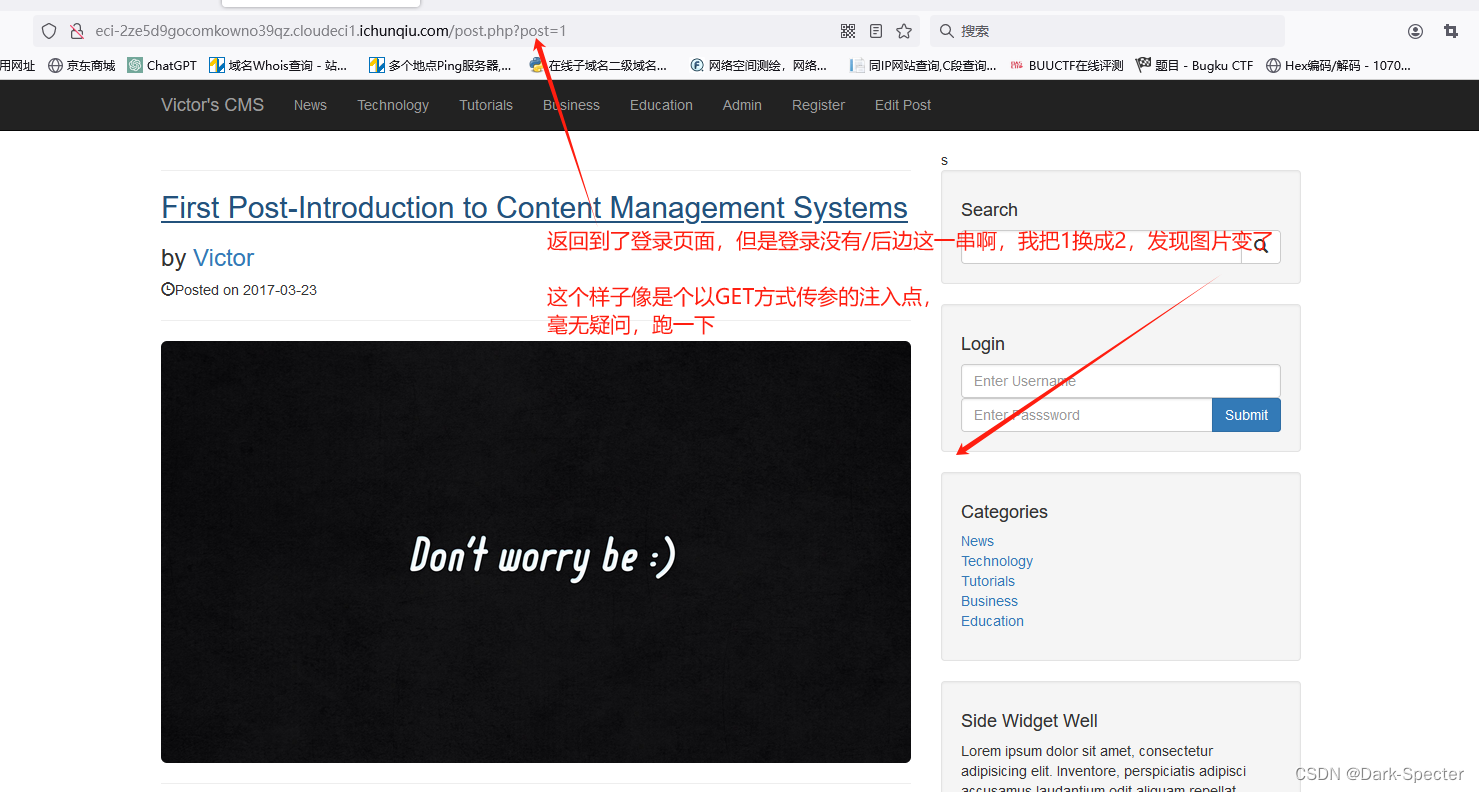
Task: Click the author link Victor
Action: (223, 258)
